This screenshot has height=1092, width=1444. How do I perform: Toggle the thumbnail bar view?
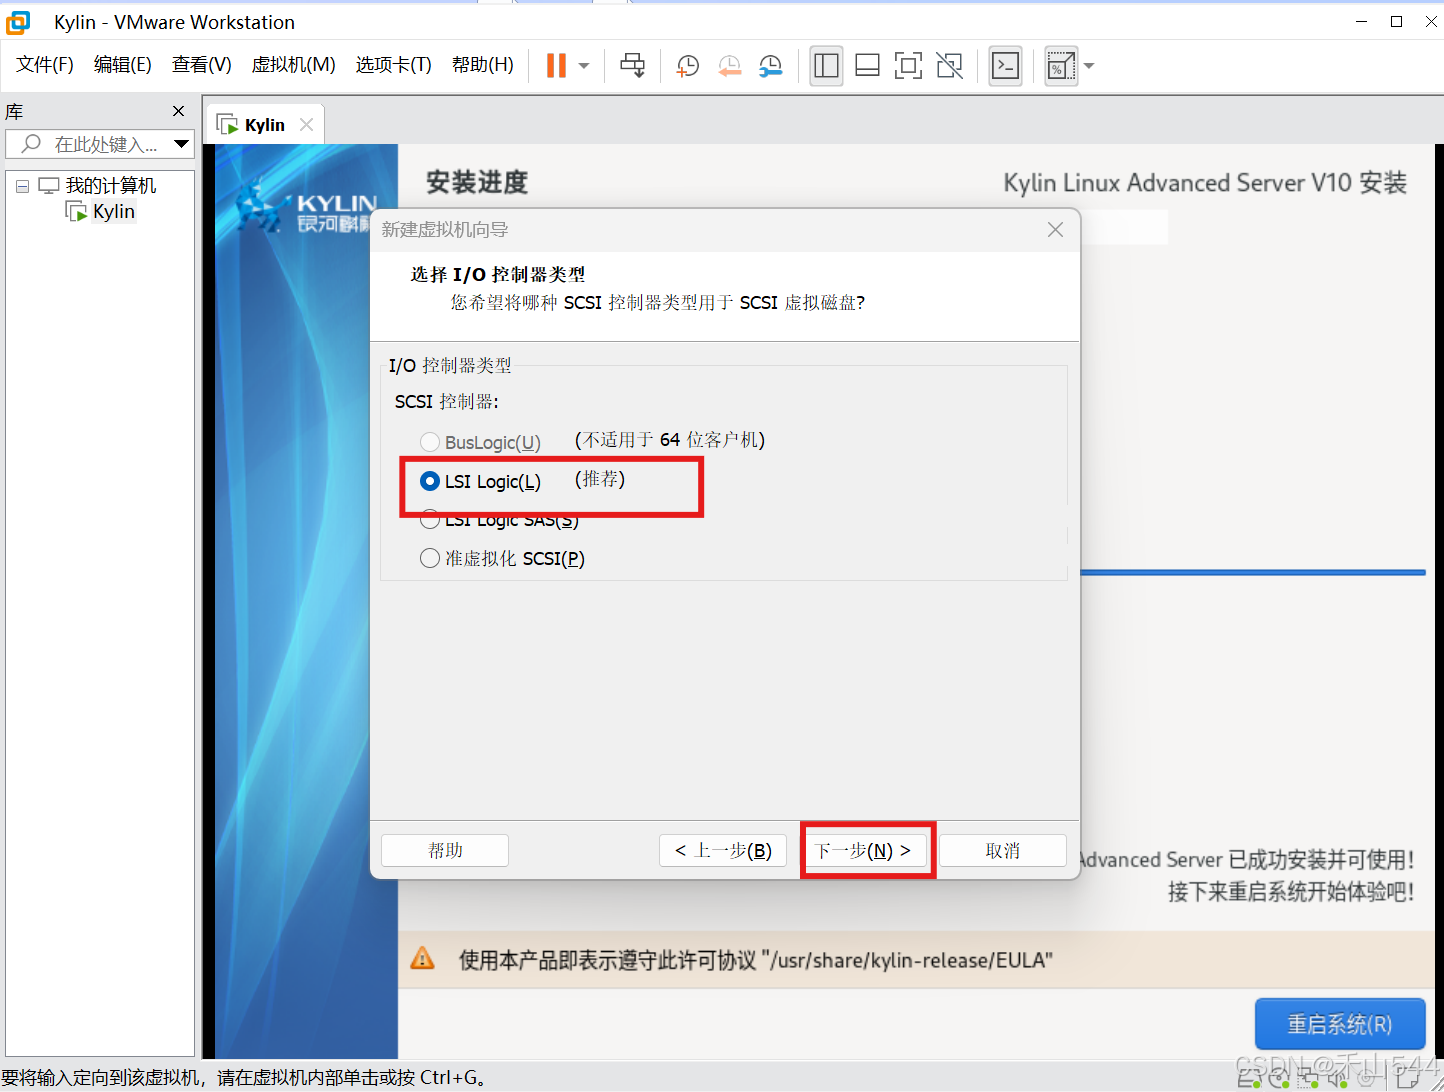868,66
